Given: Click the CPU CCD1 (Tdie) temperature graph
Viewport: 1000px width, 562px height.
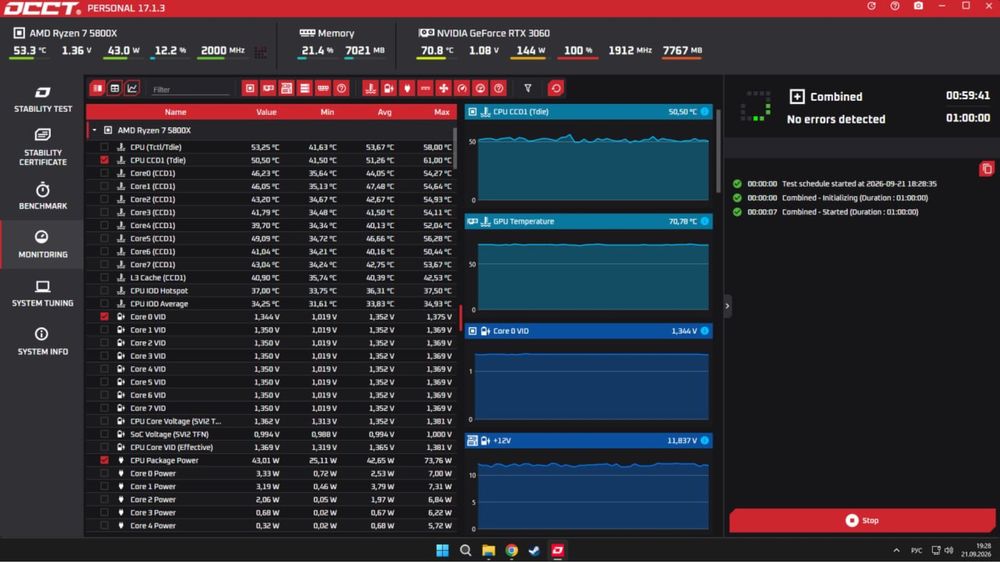Looking at the screenshot, I should pos(593,168).
